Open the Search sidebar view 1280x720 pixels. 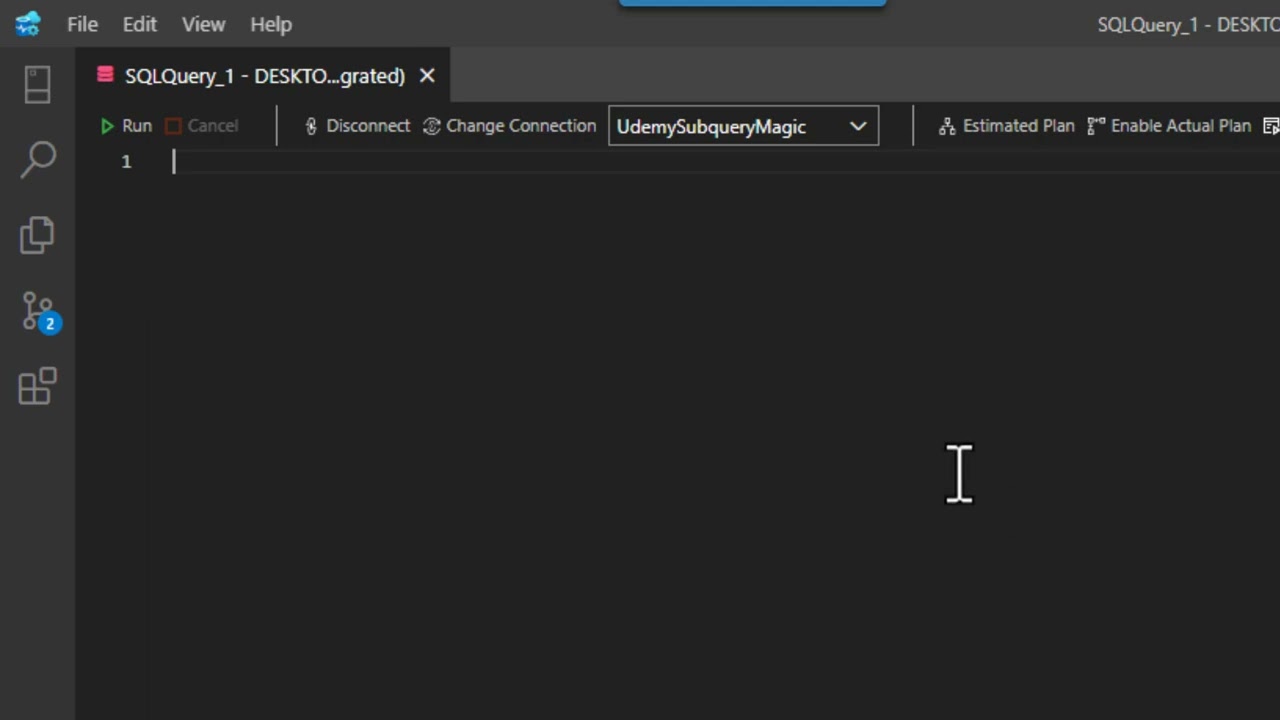[x=37, y=160]
